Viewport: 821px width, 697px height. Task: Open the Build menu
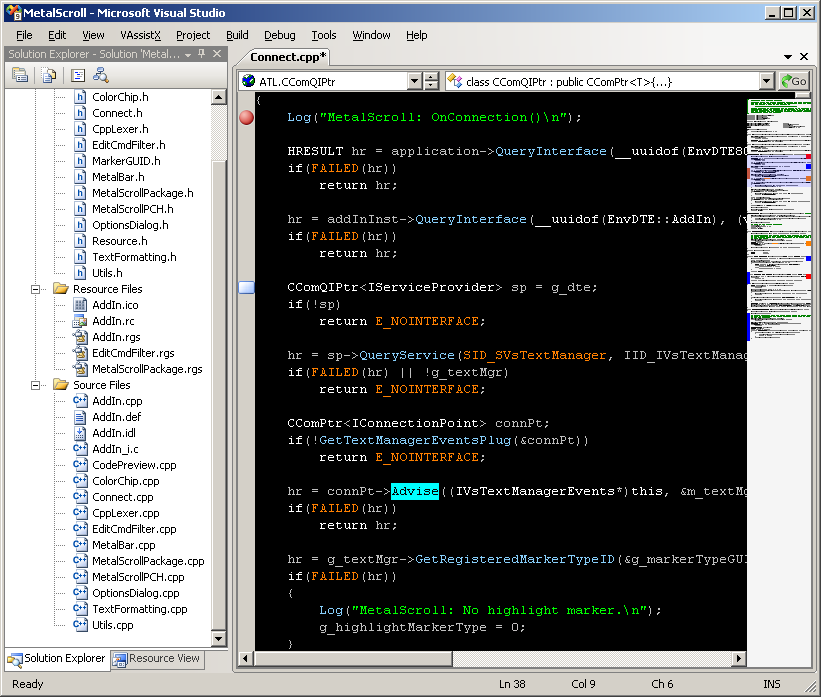point(237,35)
